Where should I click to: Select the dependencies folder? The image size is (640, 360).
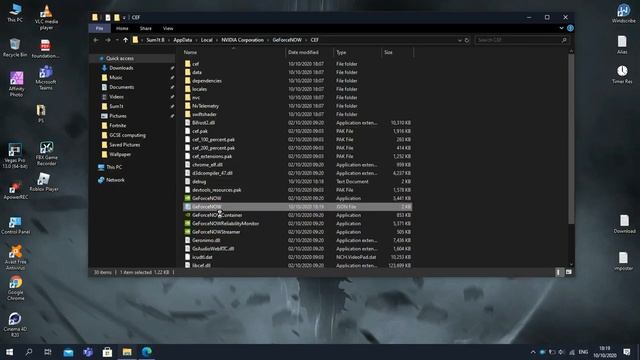coord(207,81)
